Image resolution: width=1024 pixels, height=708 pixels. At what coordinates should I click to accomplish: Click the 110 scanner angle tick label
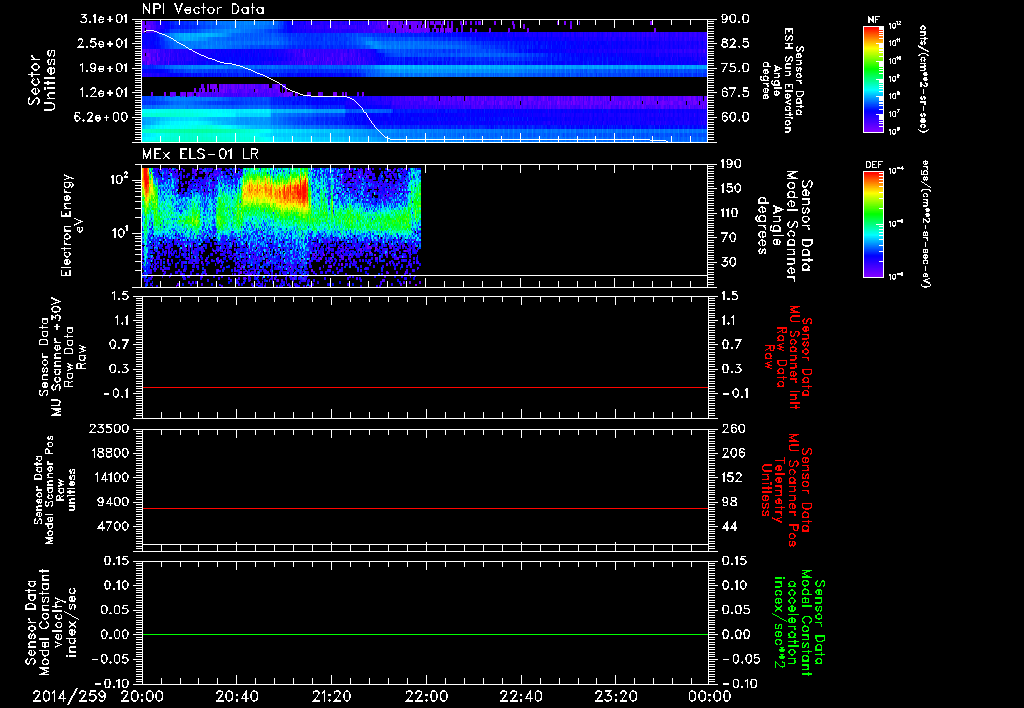point(731,213)
